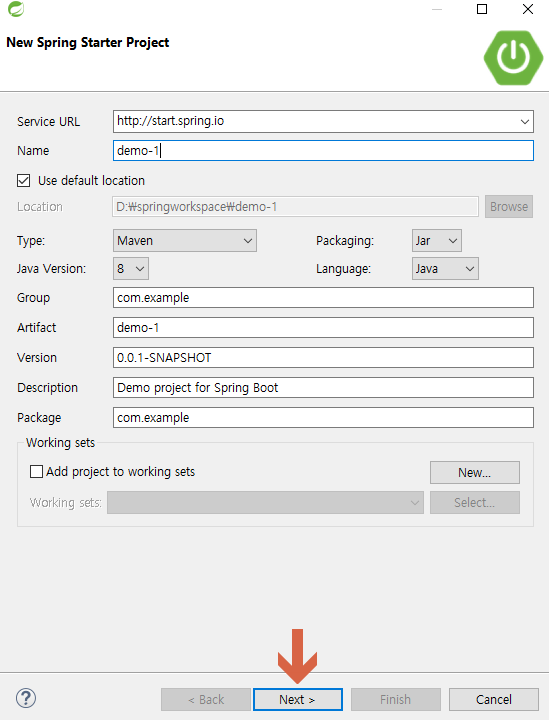This screenshot has width=549, height=720.
Task: Click the "Working sets" group label
Action: pyautogui.click(x=60, y=443)
